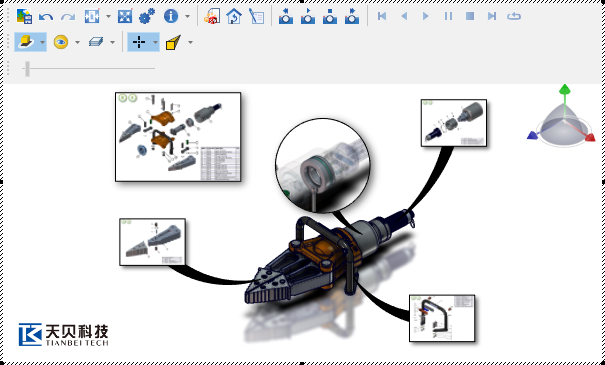
Task: Click the first camera view icon
Action: coord(286,16)
